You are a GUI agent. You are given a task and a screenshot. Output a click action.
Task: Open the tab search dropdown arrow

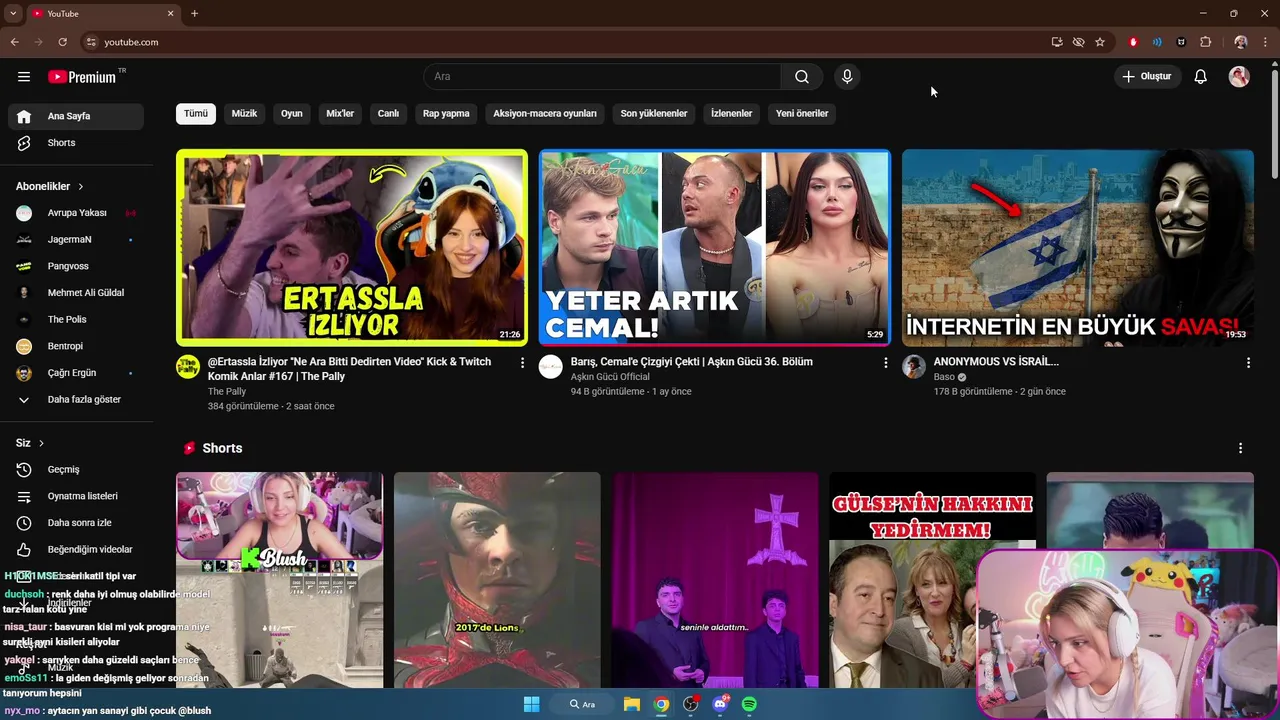pyautogui.click(x=13, y=14)
